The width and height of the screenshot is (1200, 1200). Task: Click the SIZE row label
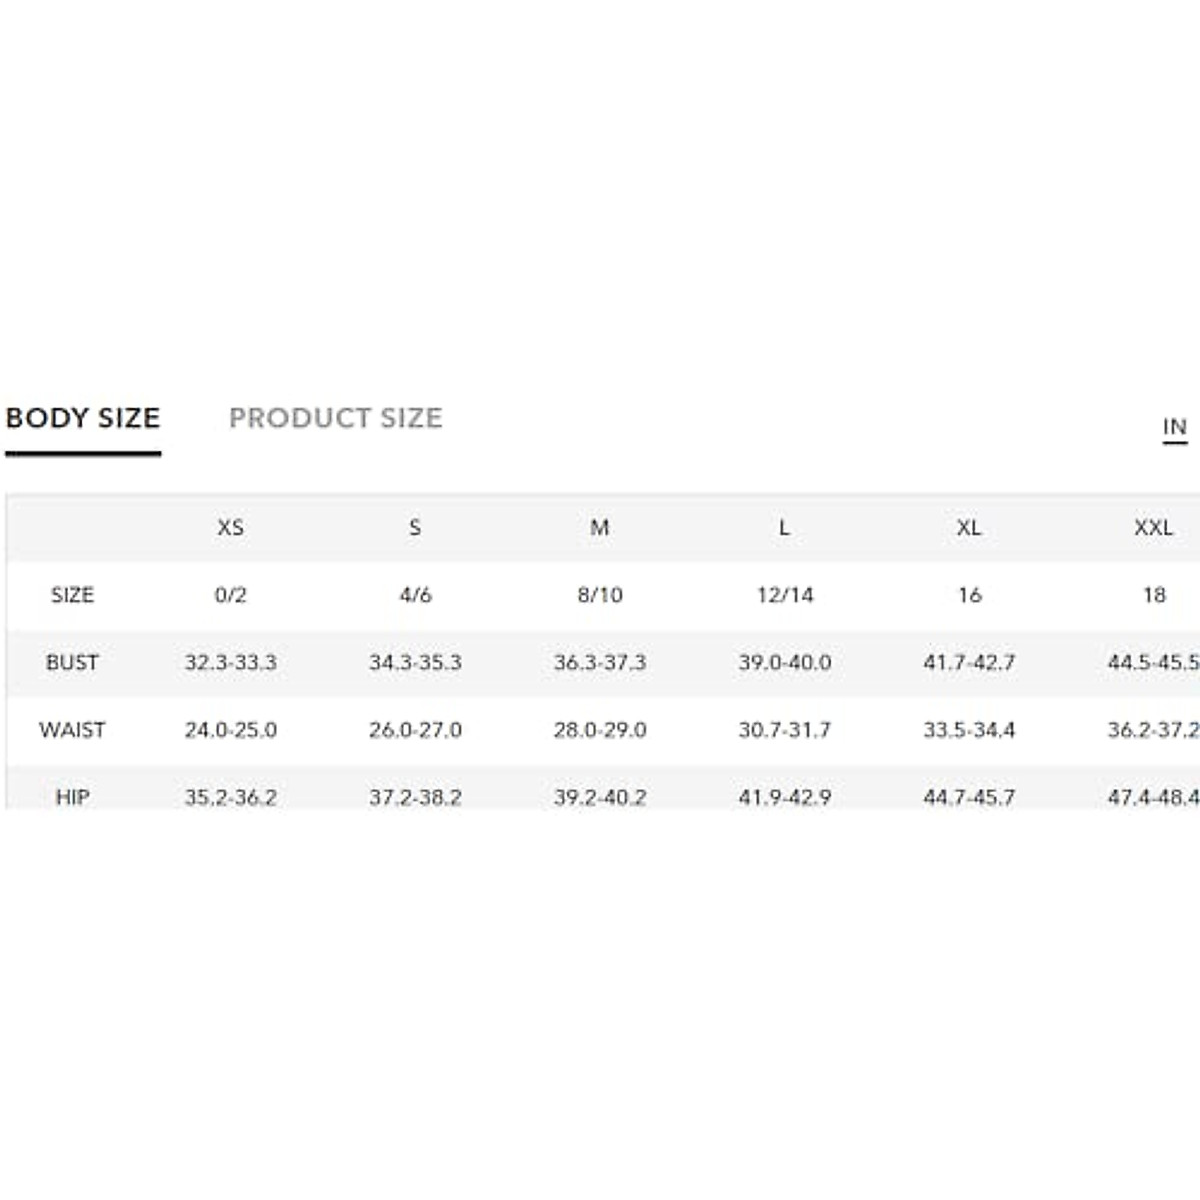coord(72,595)
